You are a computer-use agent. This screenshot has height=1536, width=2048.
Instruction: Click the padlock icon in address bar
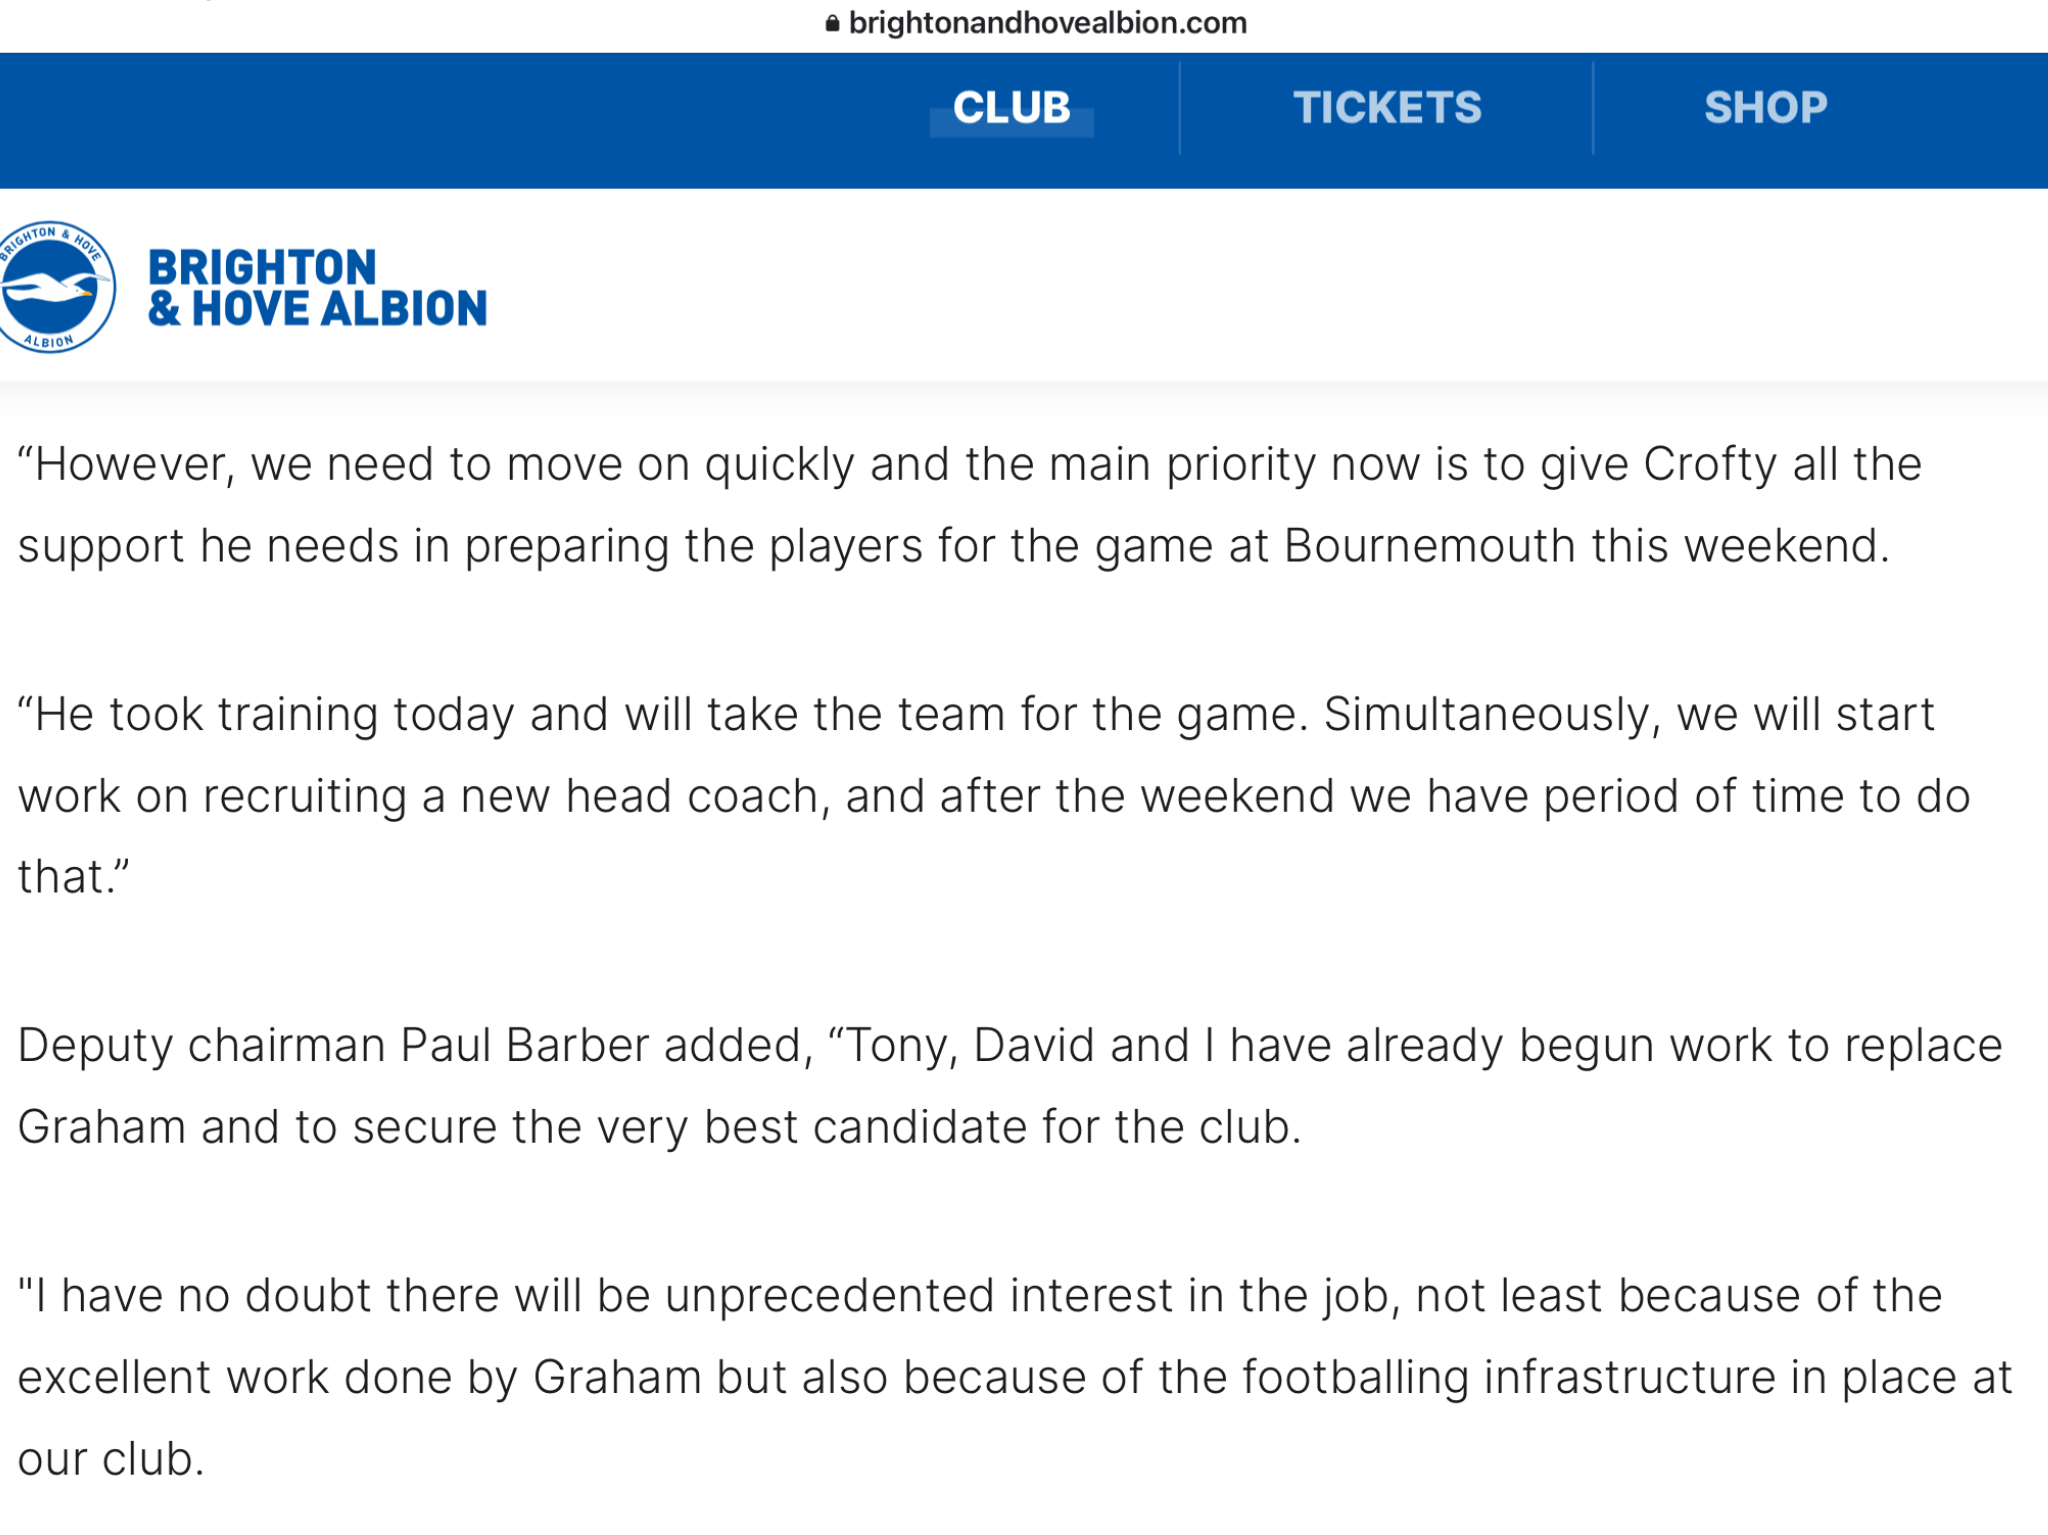[x=832, y=23]
